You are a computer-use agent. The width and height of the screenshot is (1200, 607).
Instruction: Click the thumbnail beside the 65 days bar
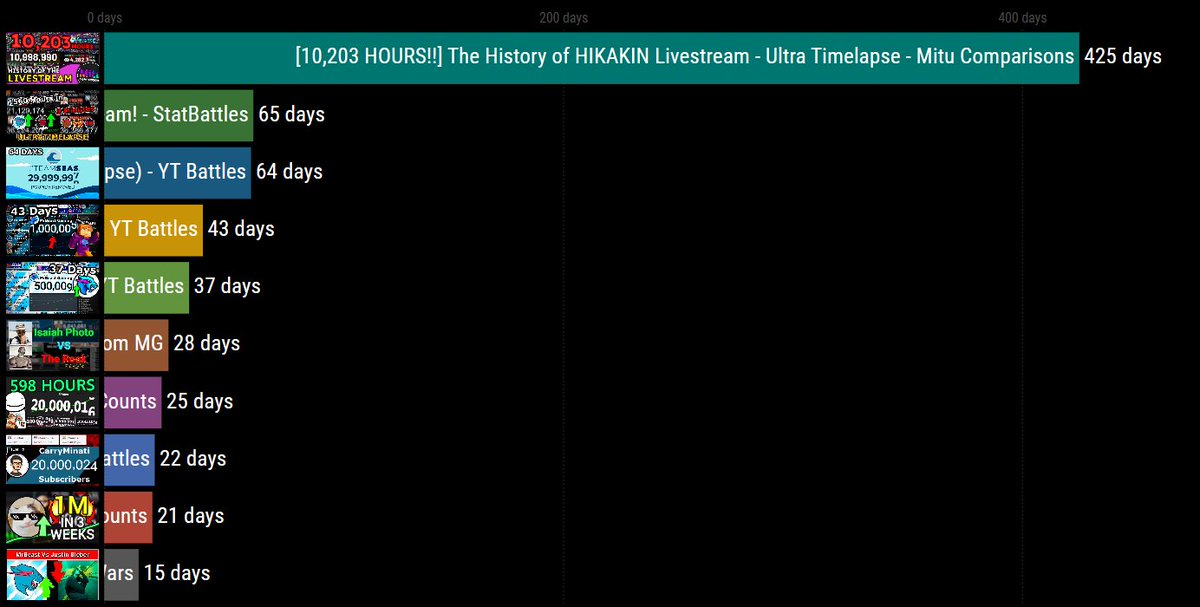[53, 114]
